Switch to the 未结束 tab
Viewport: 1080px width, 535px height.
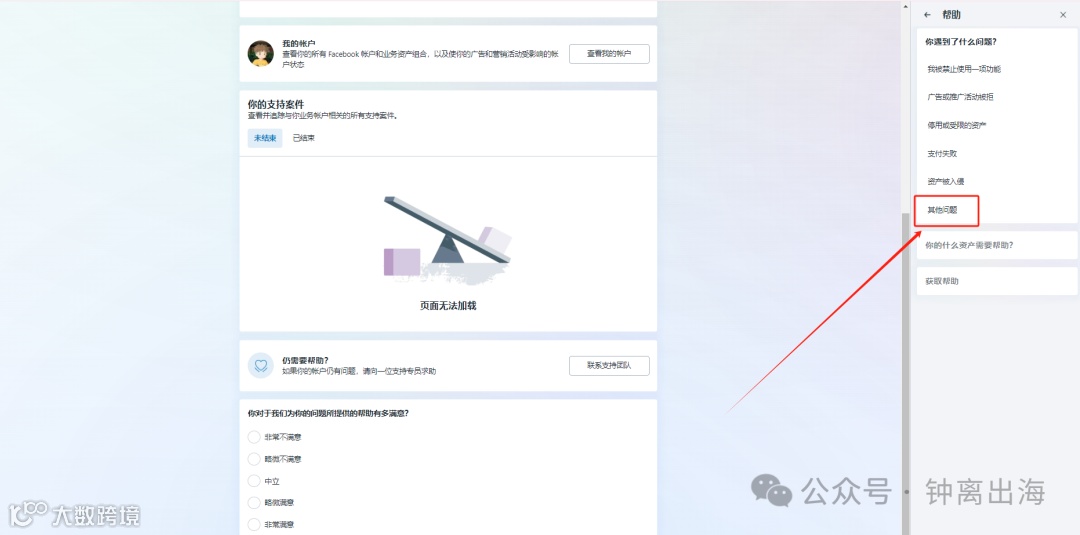coord(265,138)
